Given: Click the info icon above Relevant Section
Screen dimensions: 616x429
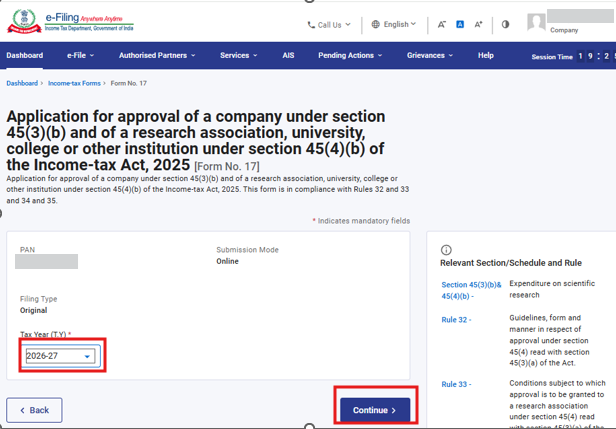Looking at the screenshot, I should (x=446, y=250).
